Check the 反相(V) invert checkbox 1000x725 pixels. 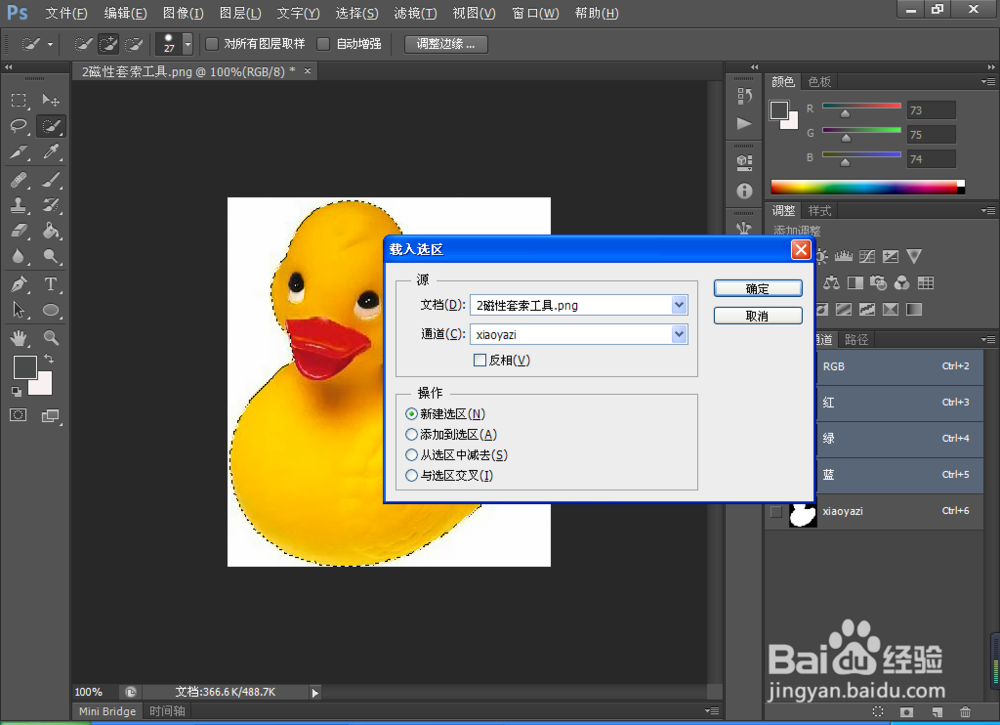[x=480, y=360]
